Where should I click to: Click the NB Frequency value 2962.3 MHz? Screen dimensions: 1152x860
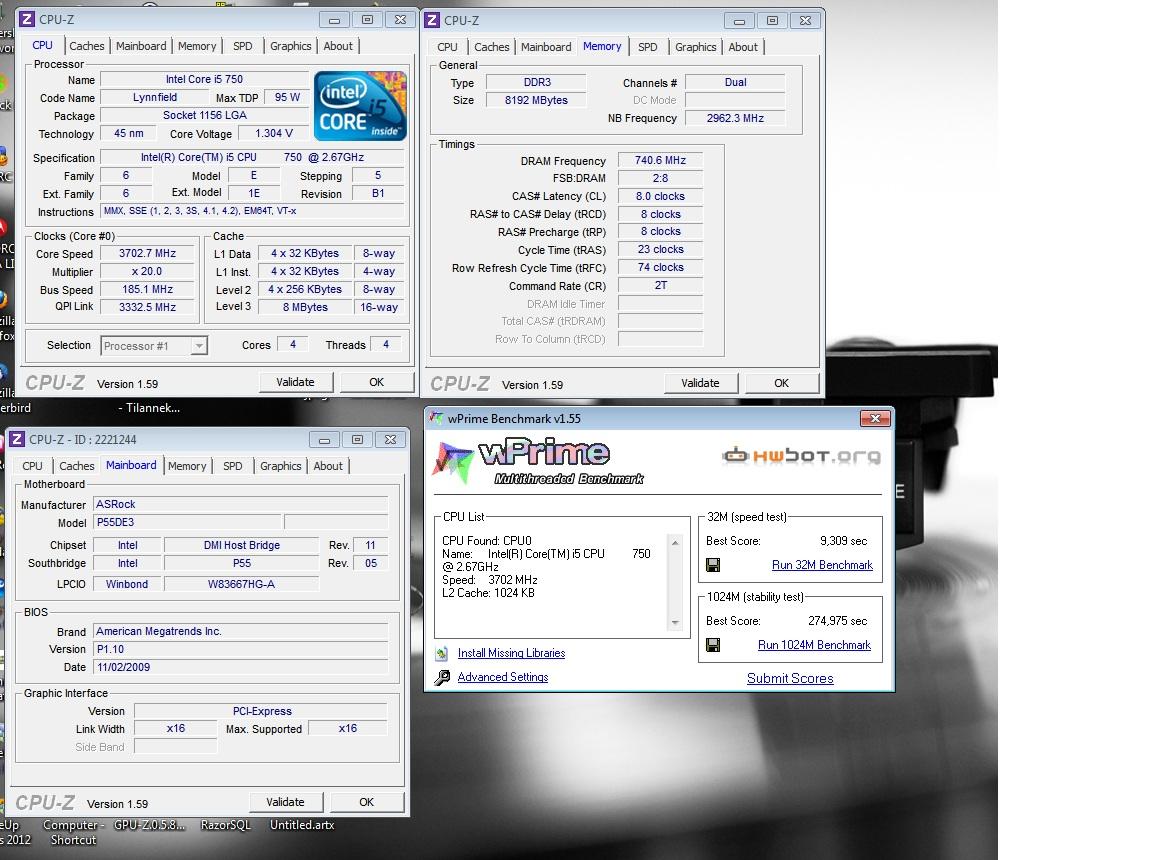pos(735,118)
